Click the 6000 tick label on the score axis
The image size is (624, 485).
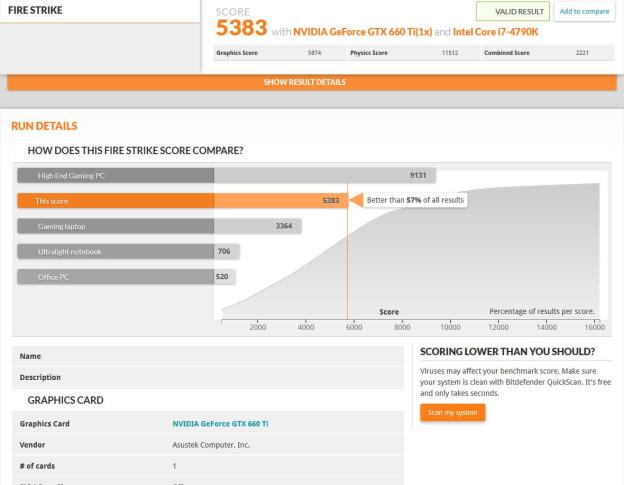(x=354, y=327)
